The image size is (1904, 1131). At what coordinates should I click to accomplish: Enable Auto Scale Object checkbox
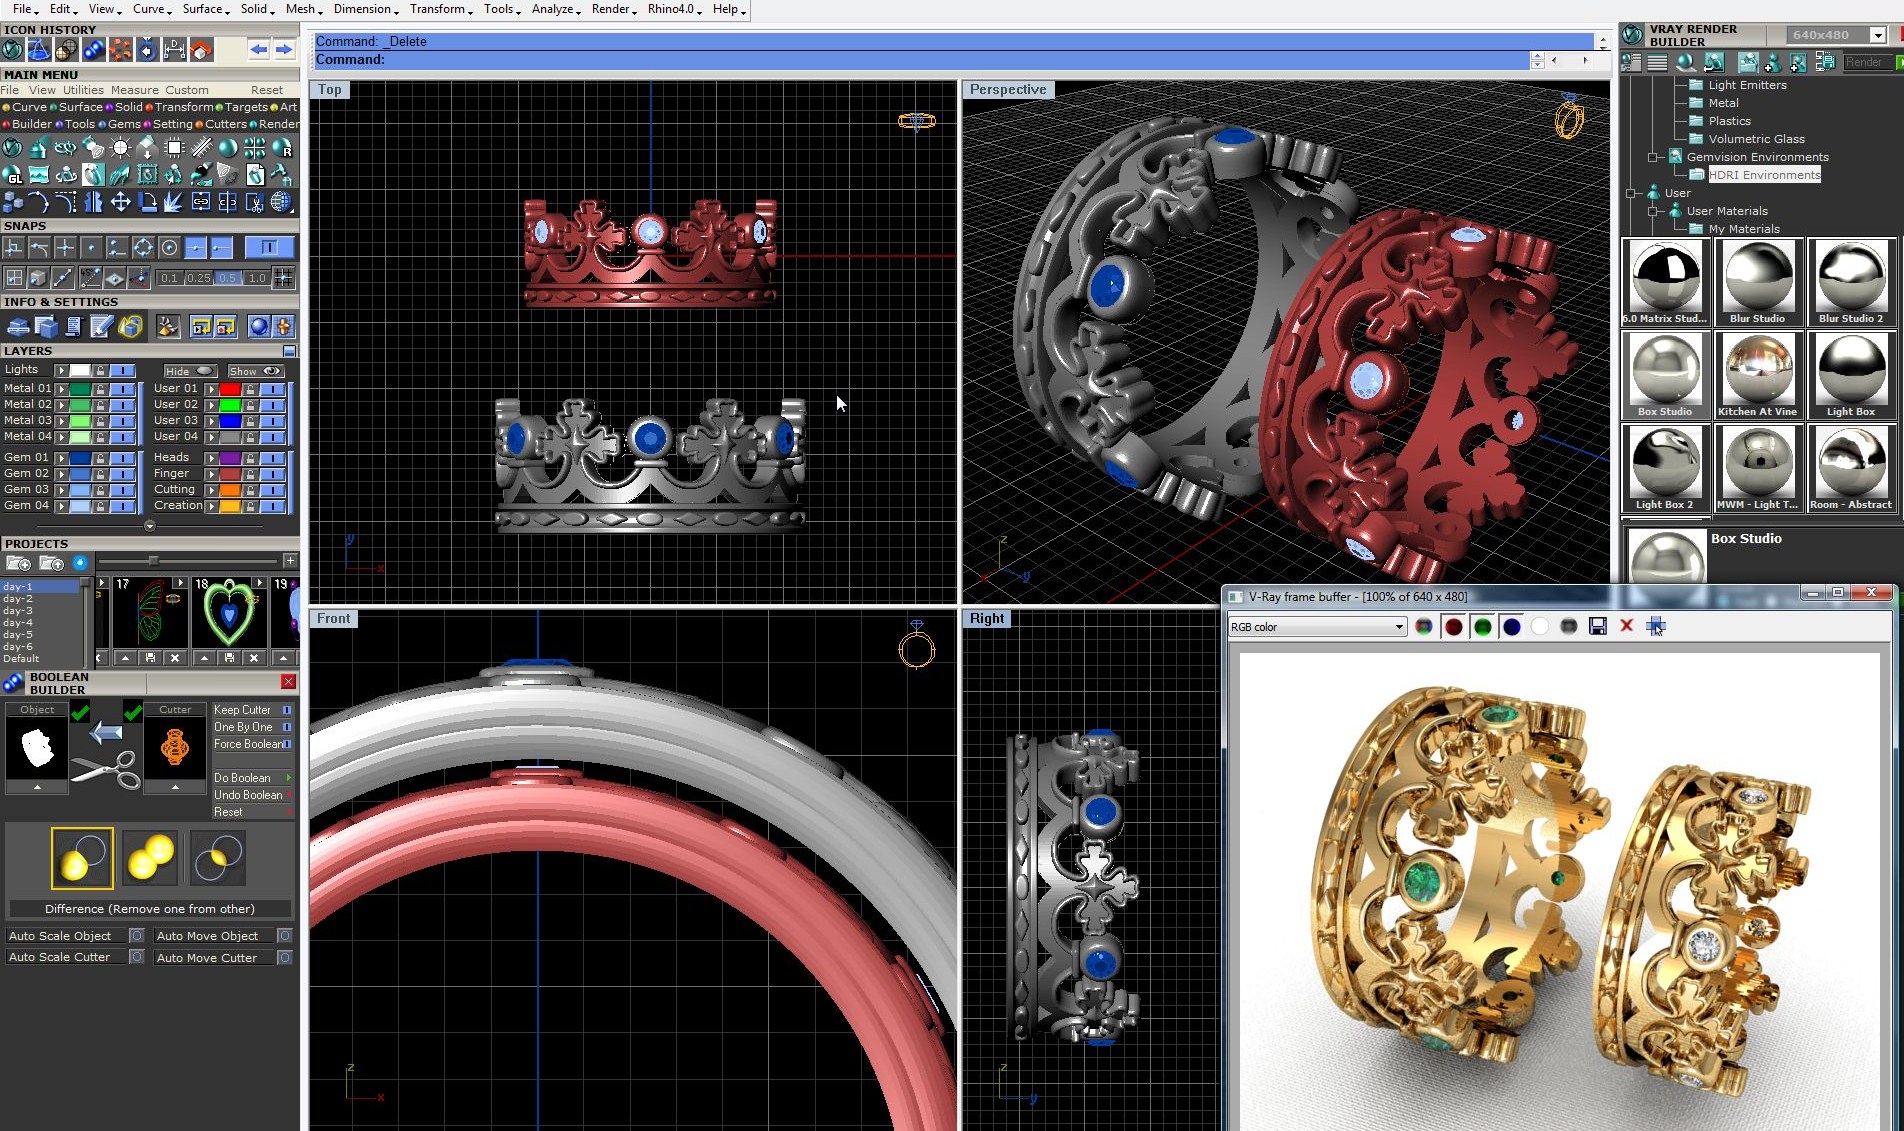click(x=137, y=936)
